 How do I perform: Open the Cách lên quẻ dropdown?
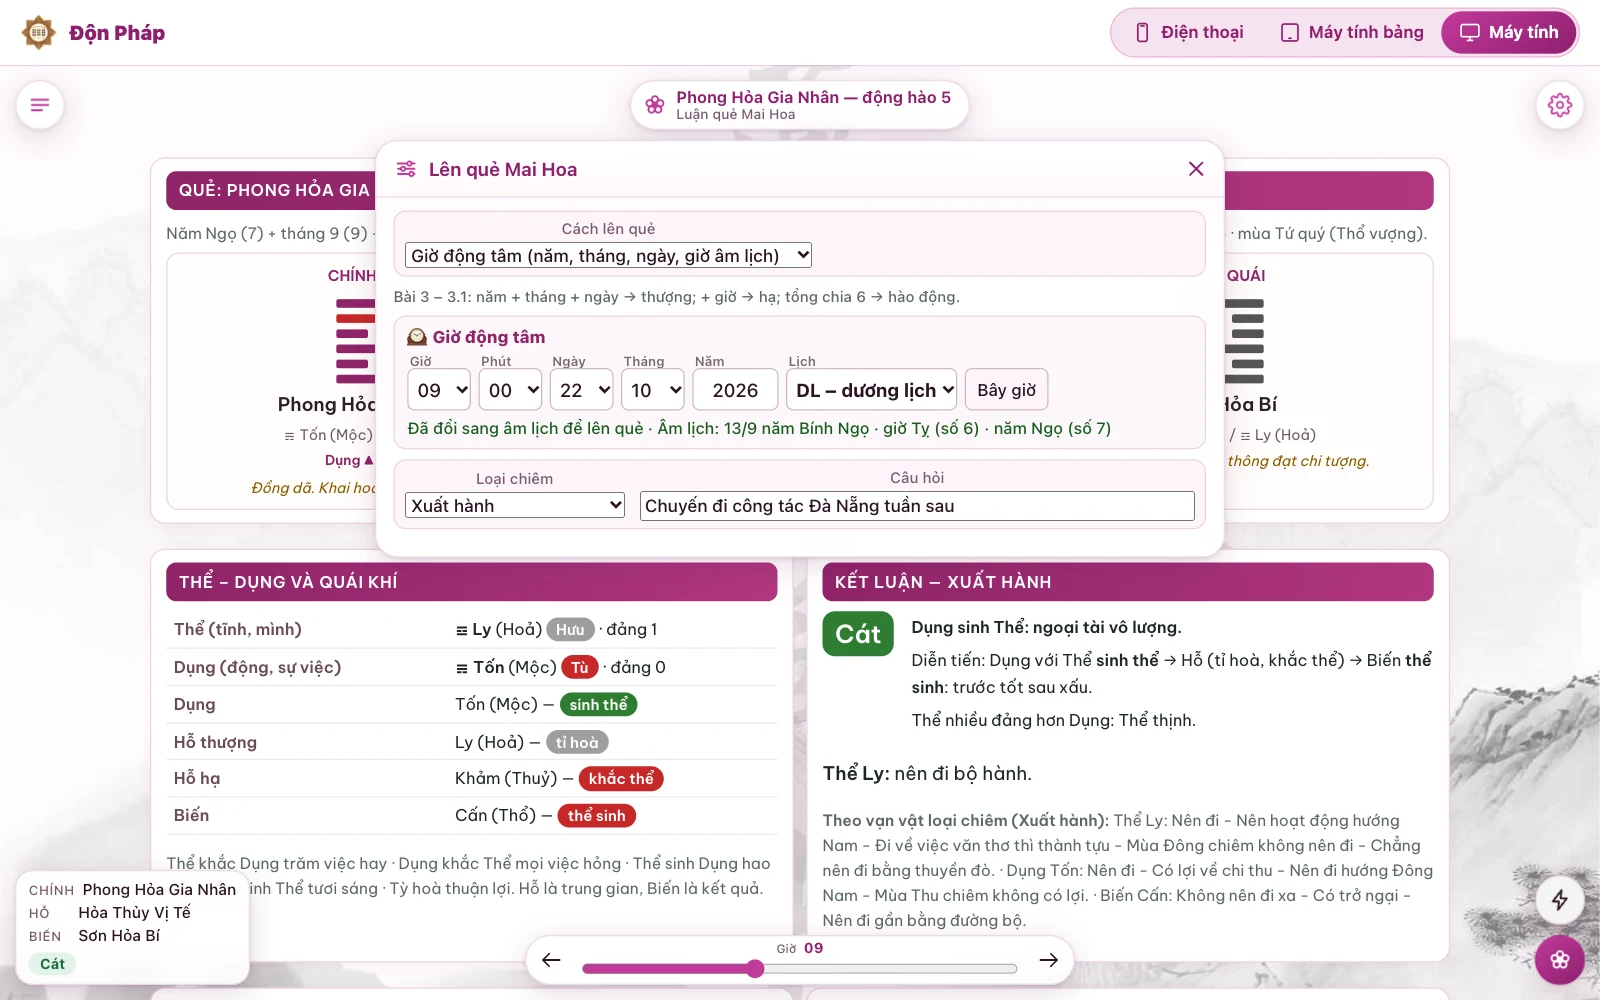[608, 255]
